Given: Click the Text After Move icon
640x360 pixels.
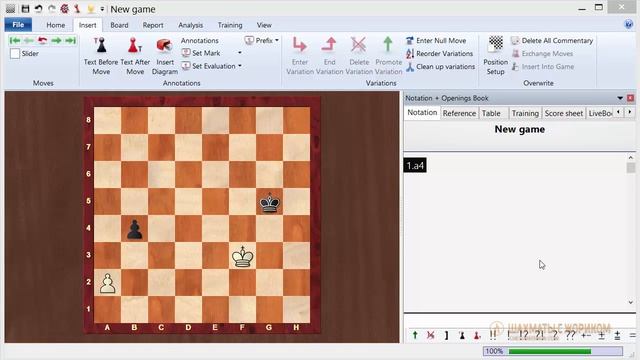Looking at the screenshot, I should click(134, 46).
